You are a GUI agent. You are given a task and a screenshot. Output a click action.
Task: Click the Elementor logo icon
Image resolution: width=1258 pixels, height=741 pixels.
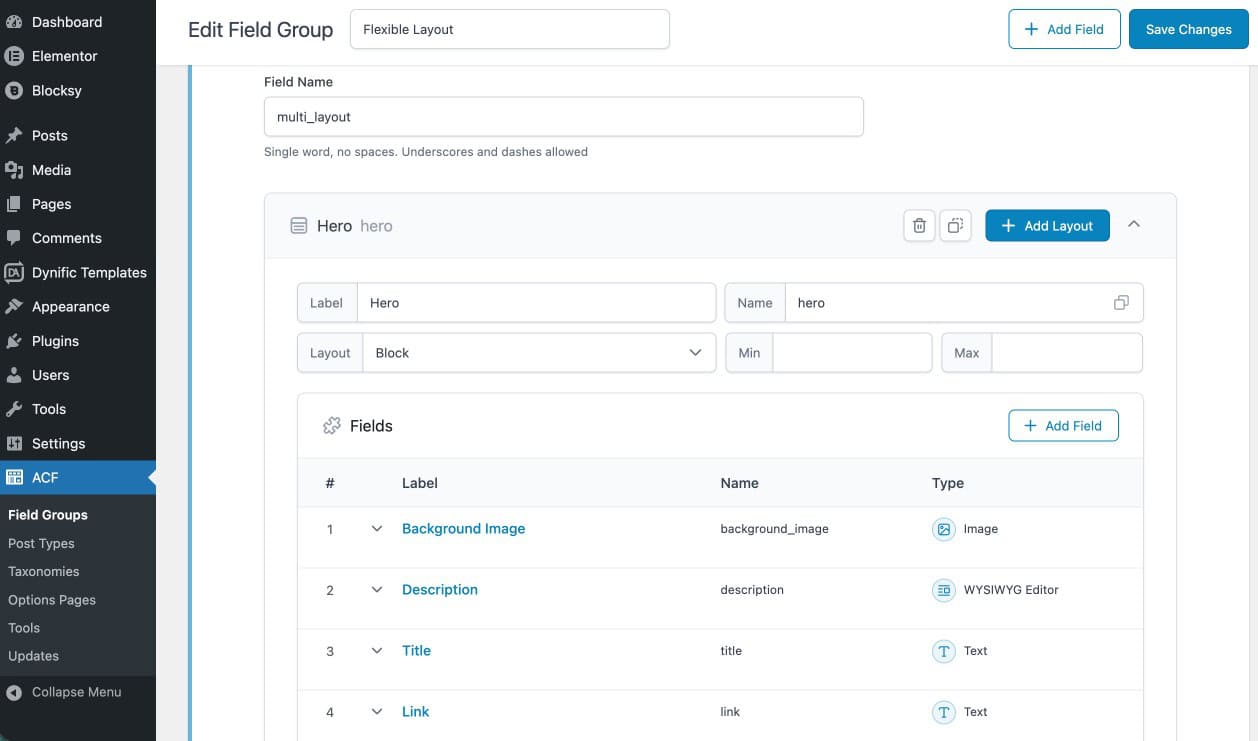pos(14,56)
